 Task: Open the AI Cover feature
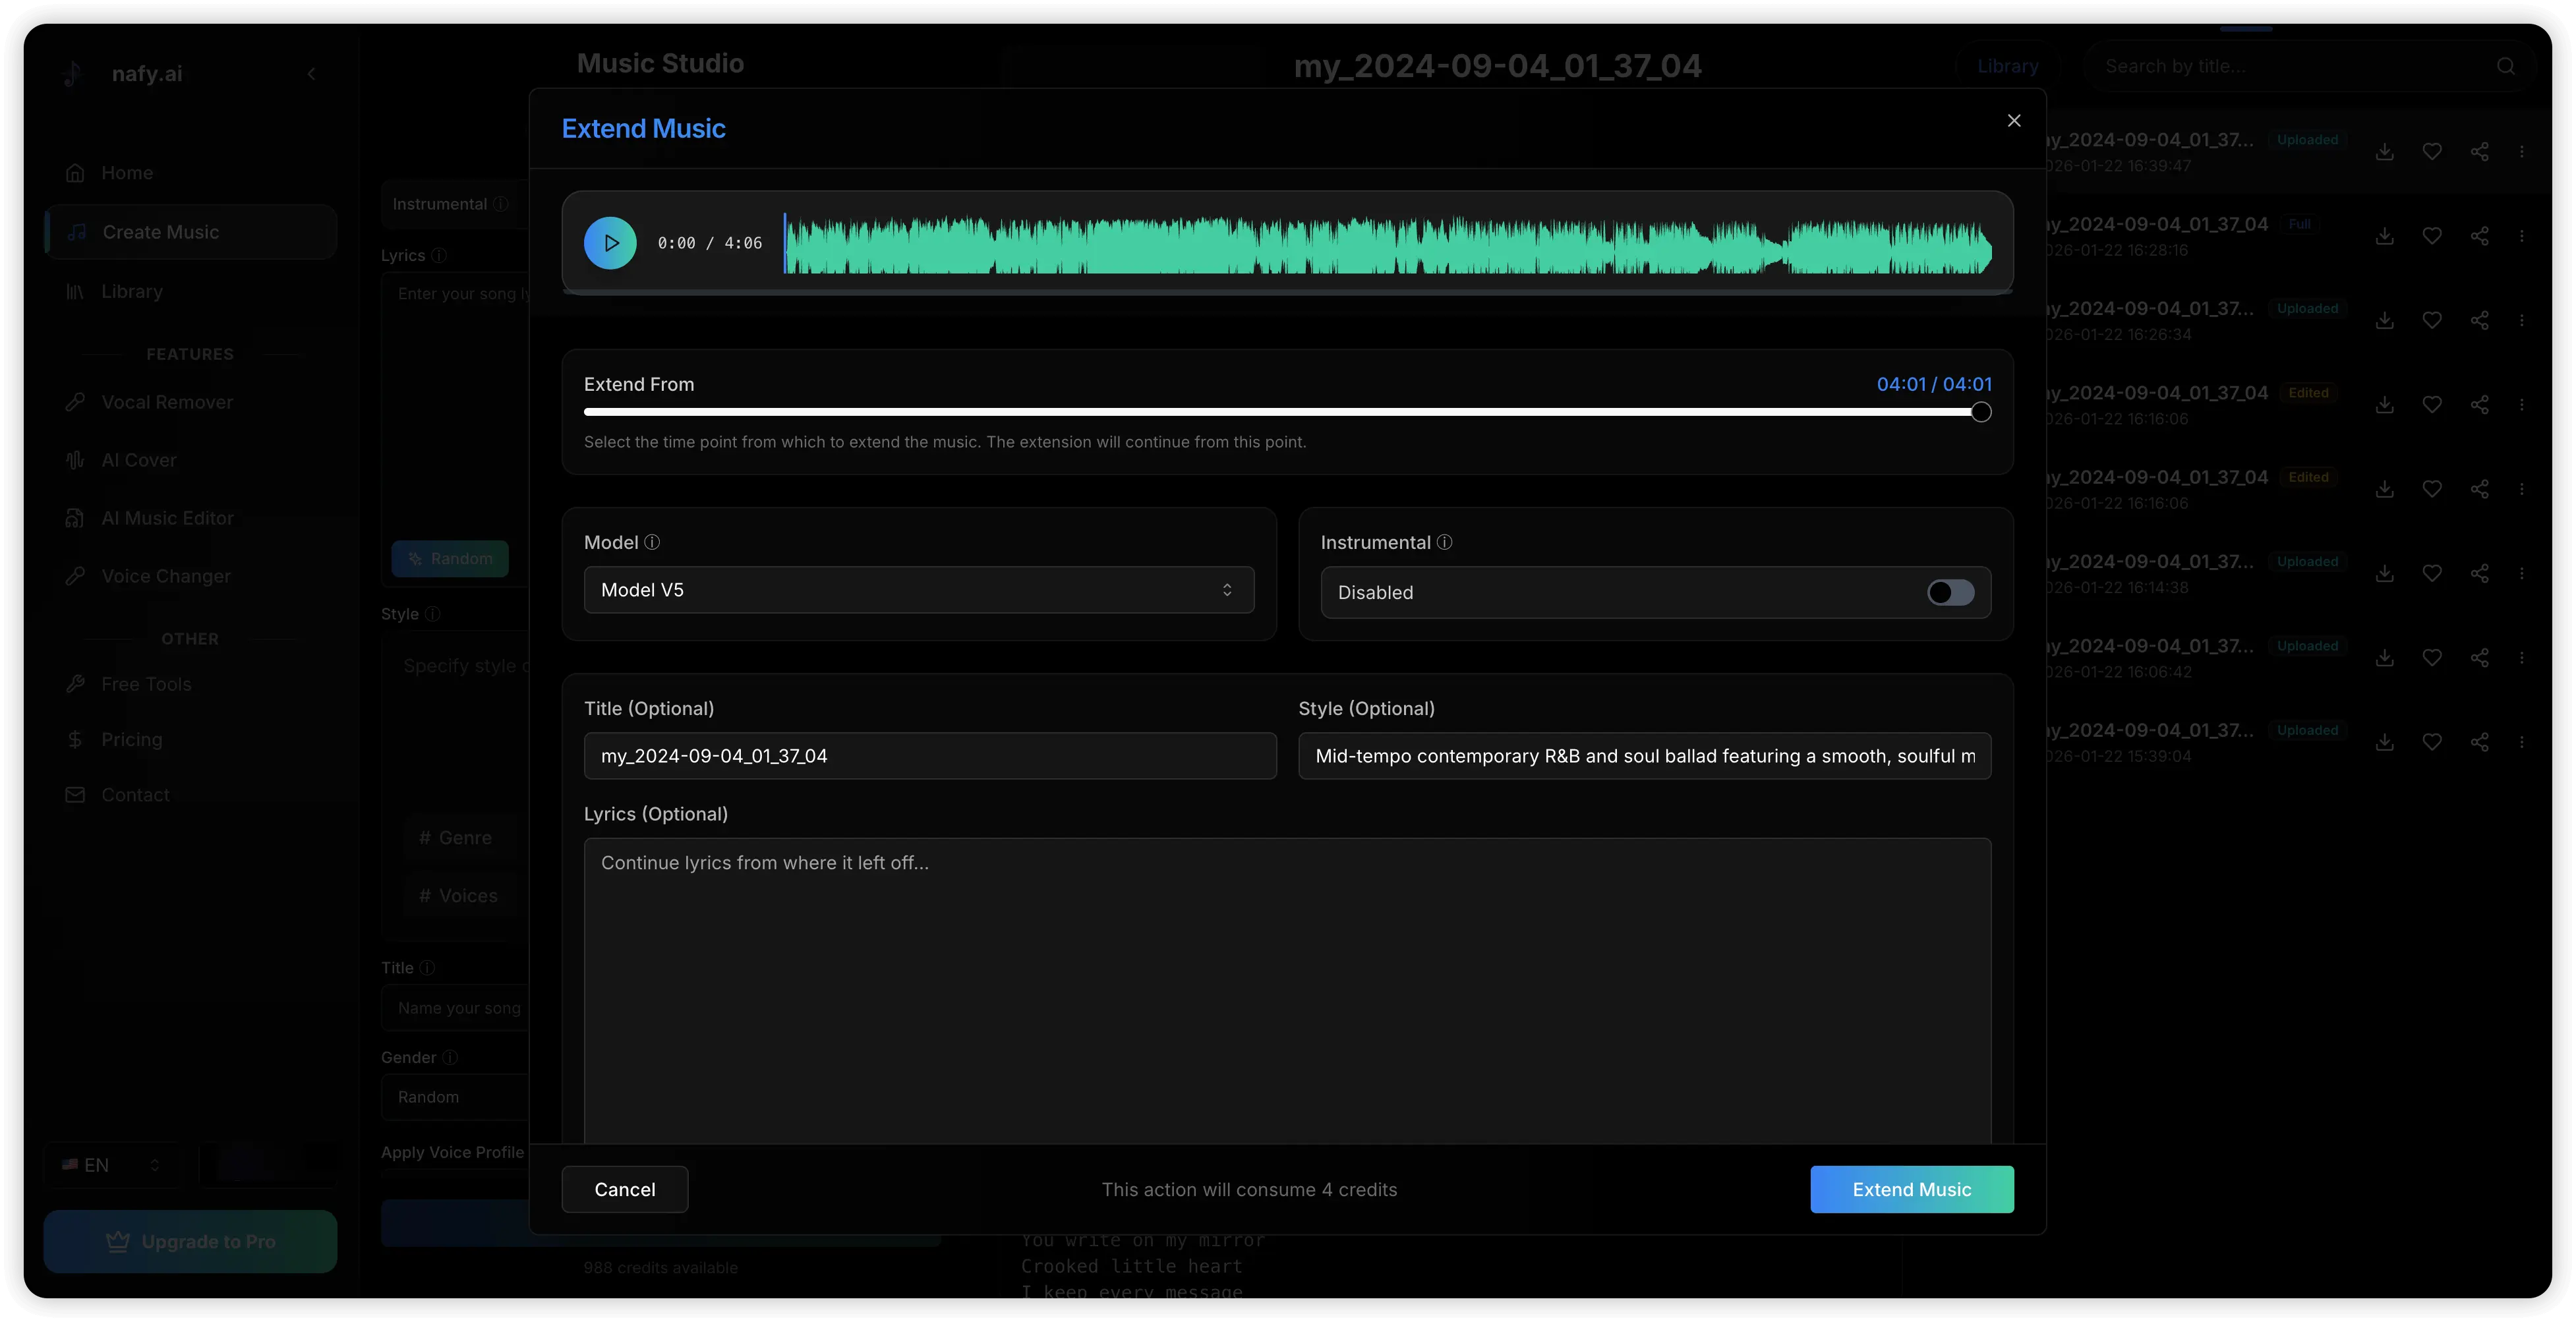coord(190,460)
